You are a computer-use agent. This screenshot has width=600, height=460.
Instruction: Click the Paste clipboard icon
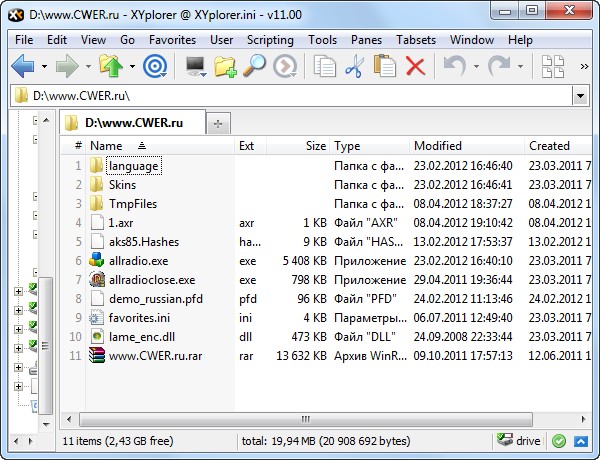(x=384, y=67)
